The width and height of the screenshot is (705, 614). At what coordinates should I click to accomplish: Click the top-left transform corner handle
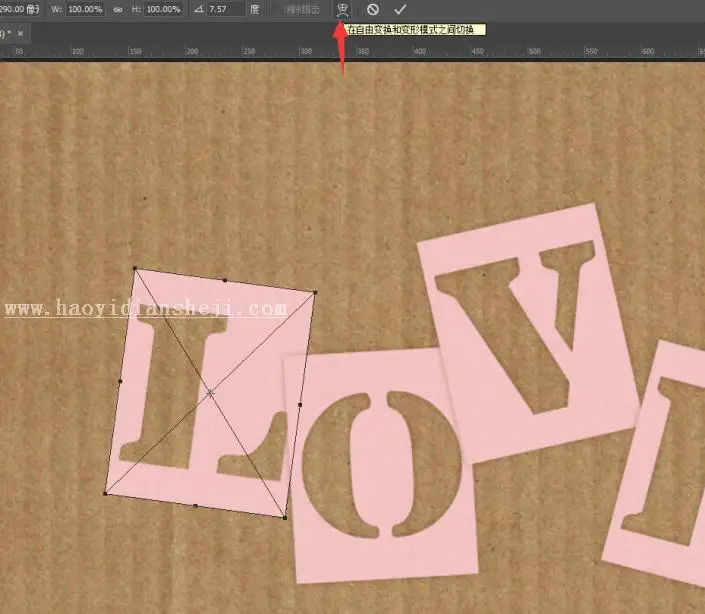[x=135, y=268]
